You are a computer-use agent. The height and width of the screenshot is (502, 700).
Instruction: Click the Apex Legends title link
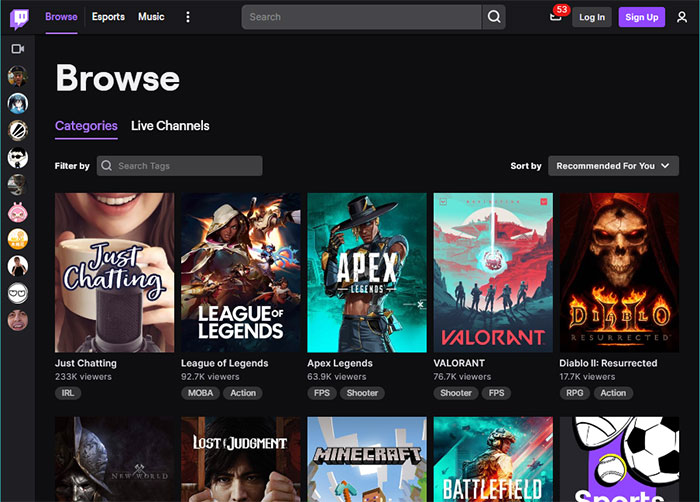[340, 363]
